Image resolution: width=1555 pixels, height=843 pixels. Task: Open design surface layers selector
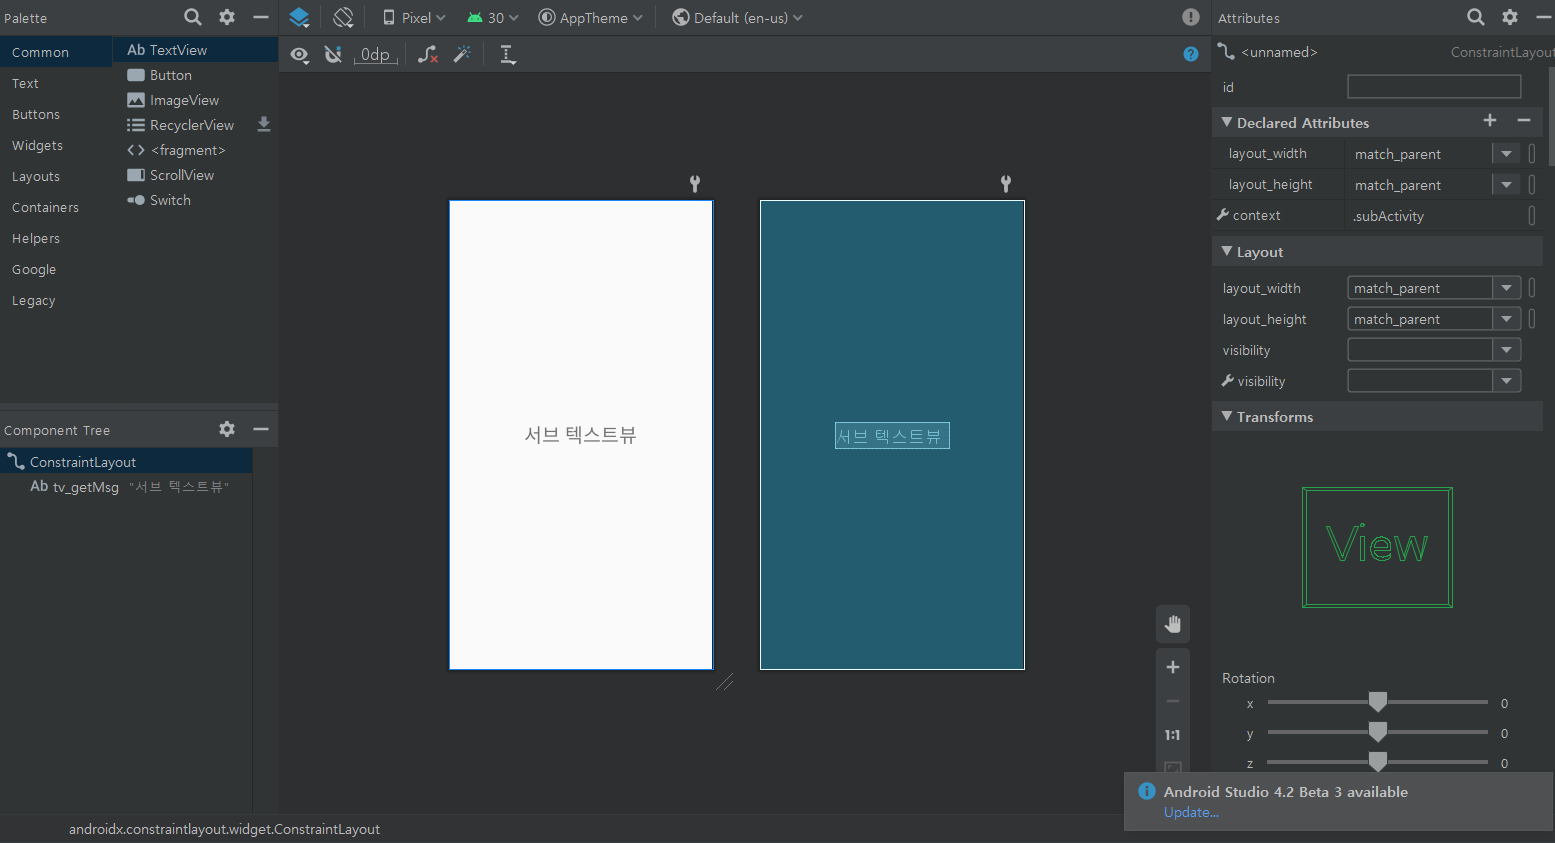click(299, 17)
